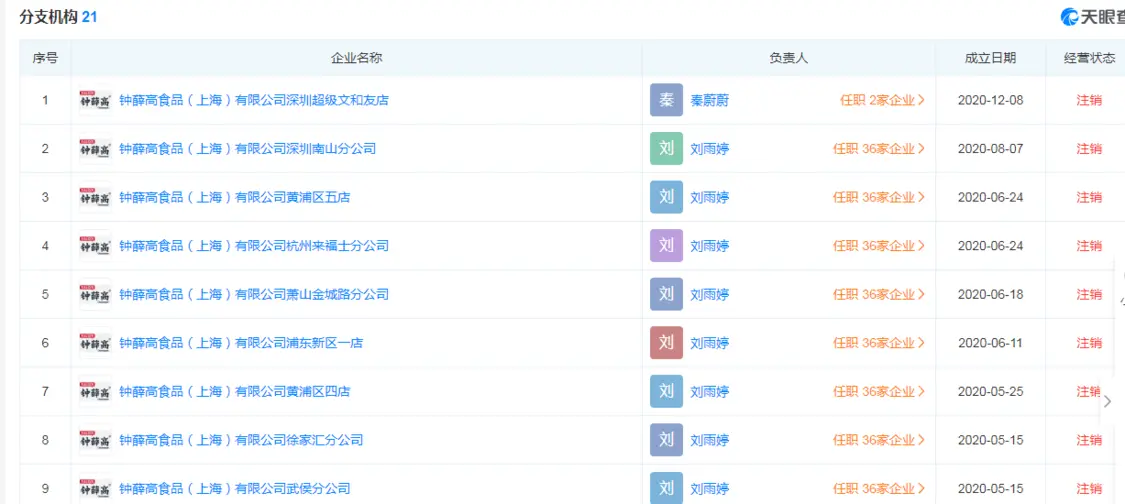The image size is (1125, 504).
Task: Click the 序号 column header
Action: point(45,58)
